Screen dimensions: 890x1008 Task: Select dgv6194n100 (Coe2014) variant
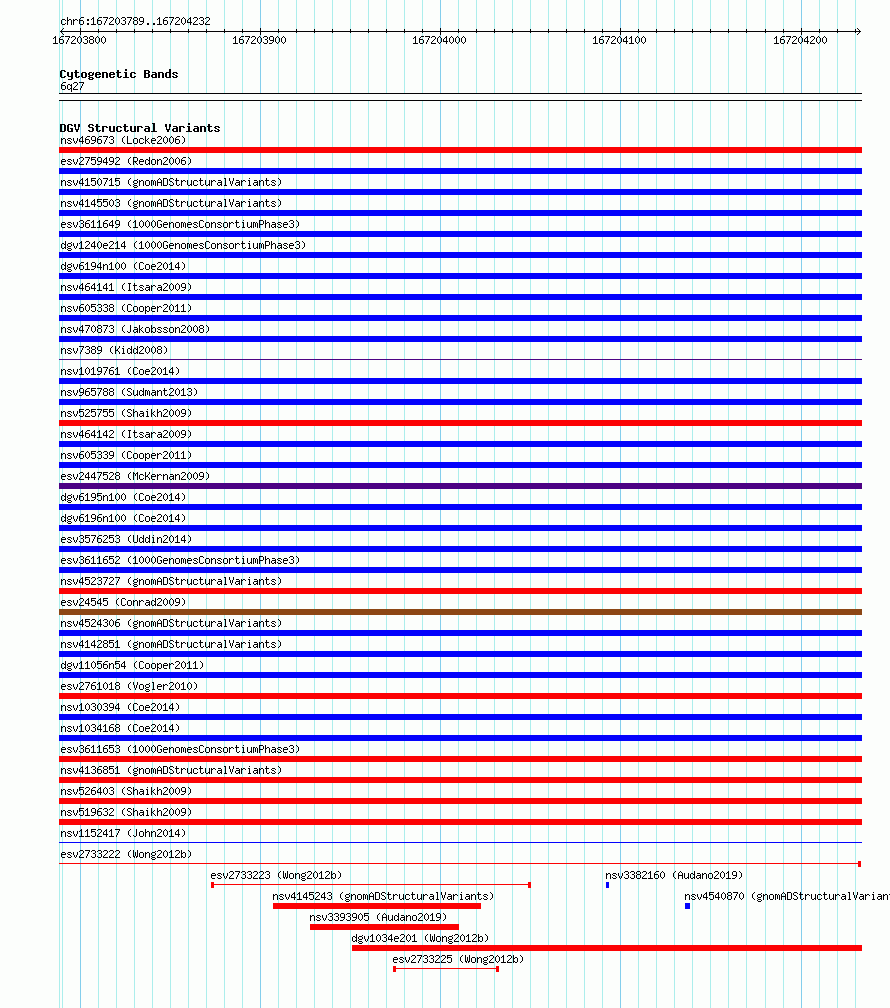pos(123,266)
